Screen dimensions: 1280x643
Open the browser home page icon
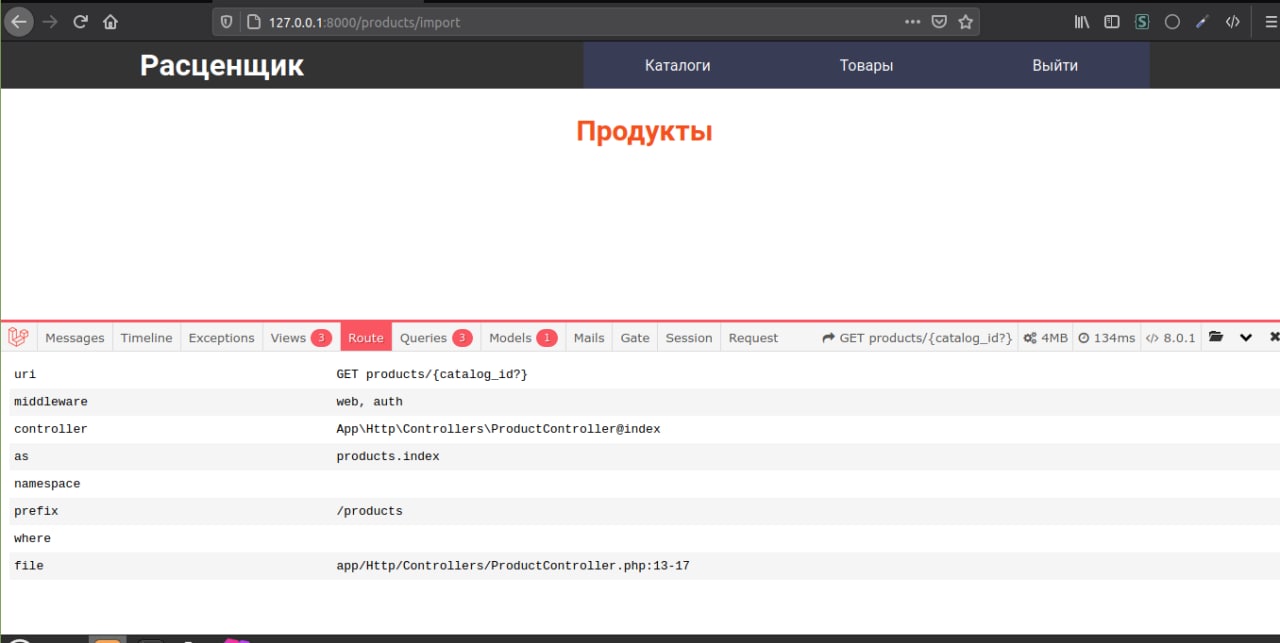coord(110,21)
